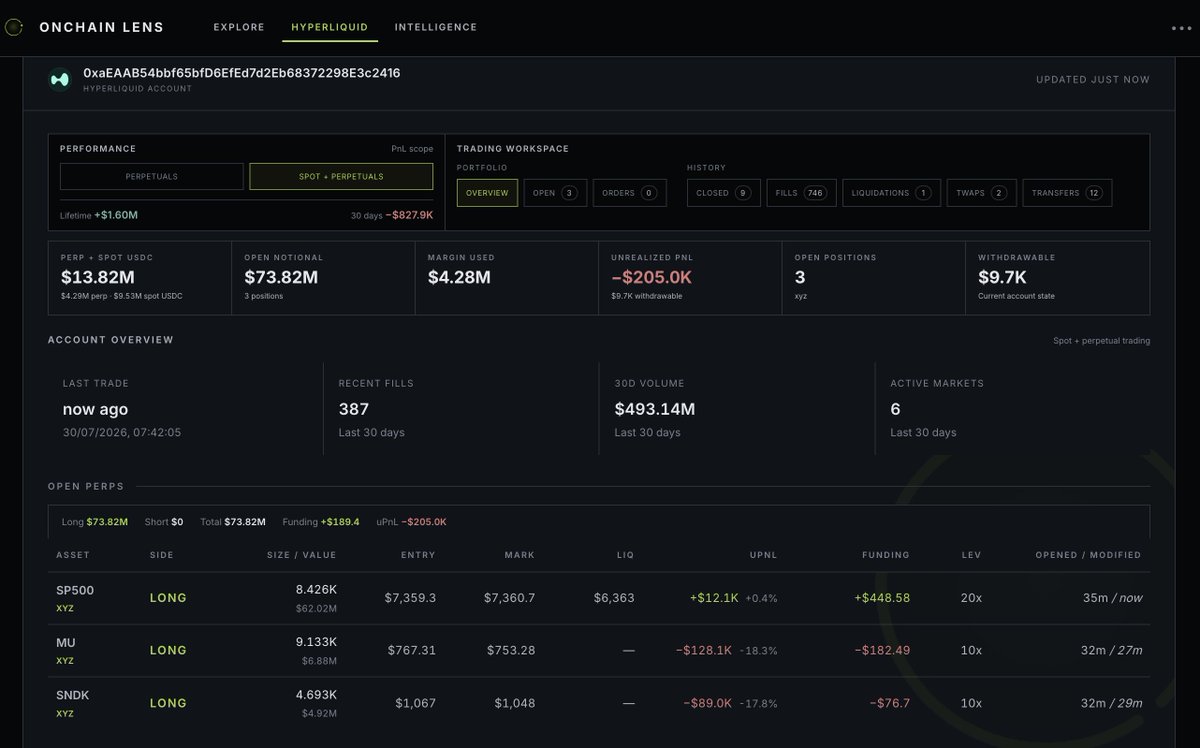Switch PnL scope to Perpetuals
This screenshot has height=748, width=1200.
152,177
